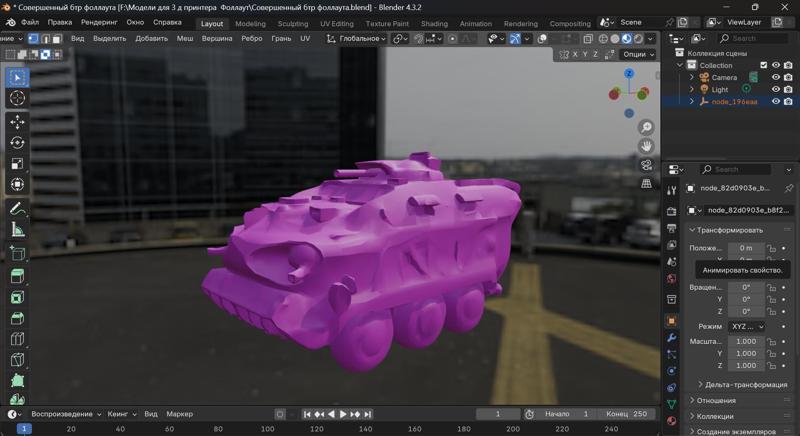
Task: Open the Render properties tab
Action: [x=671, y=211]
